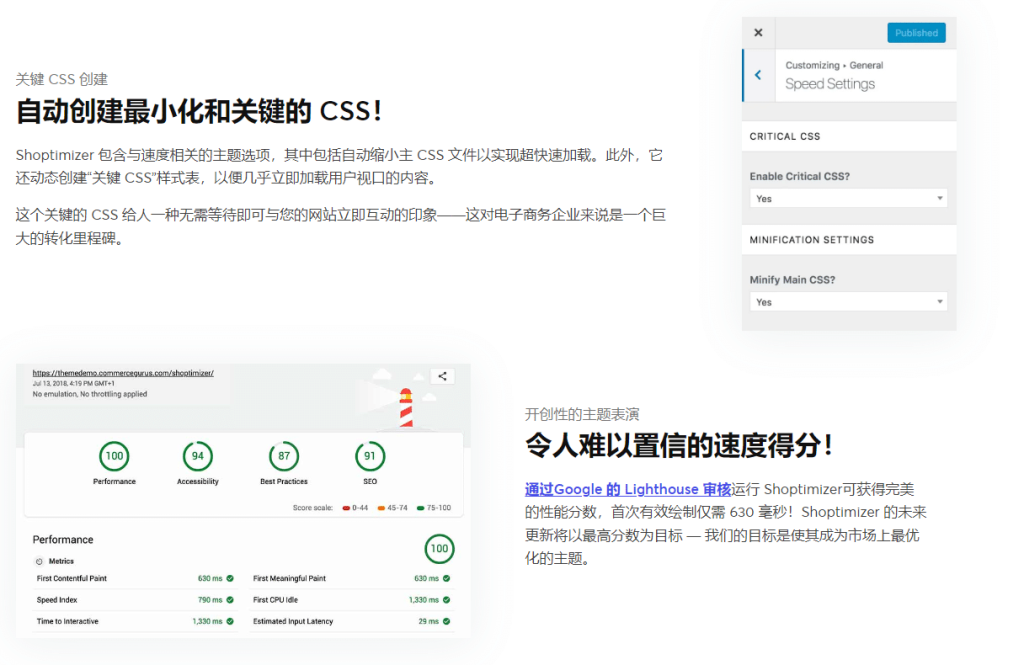The image size is (1024, 665).
Task: Click the 'Minify Main CSS?' label
Action: pyautogui.click(x=792, y=280)
